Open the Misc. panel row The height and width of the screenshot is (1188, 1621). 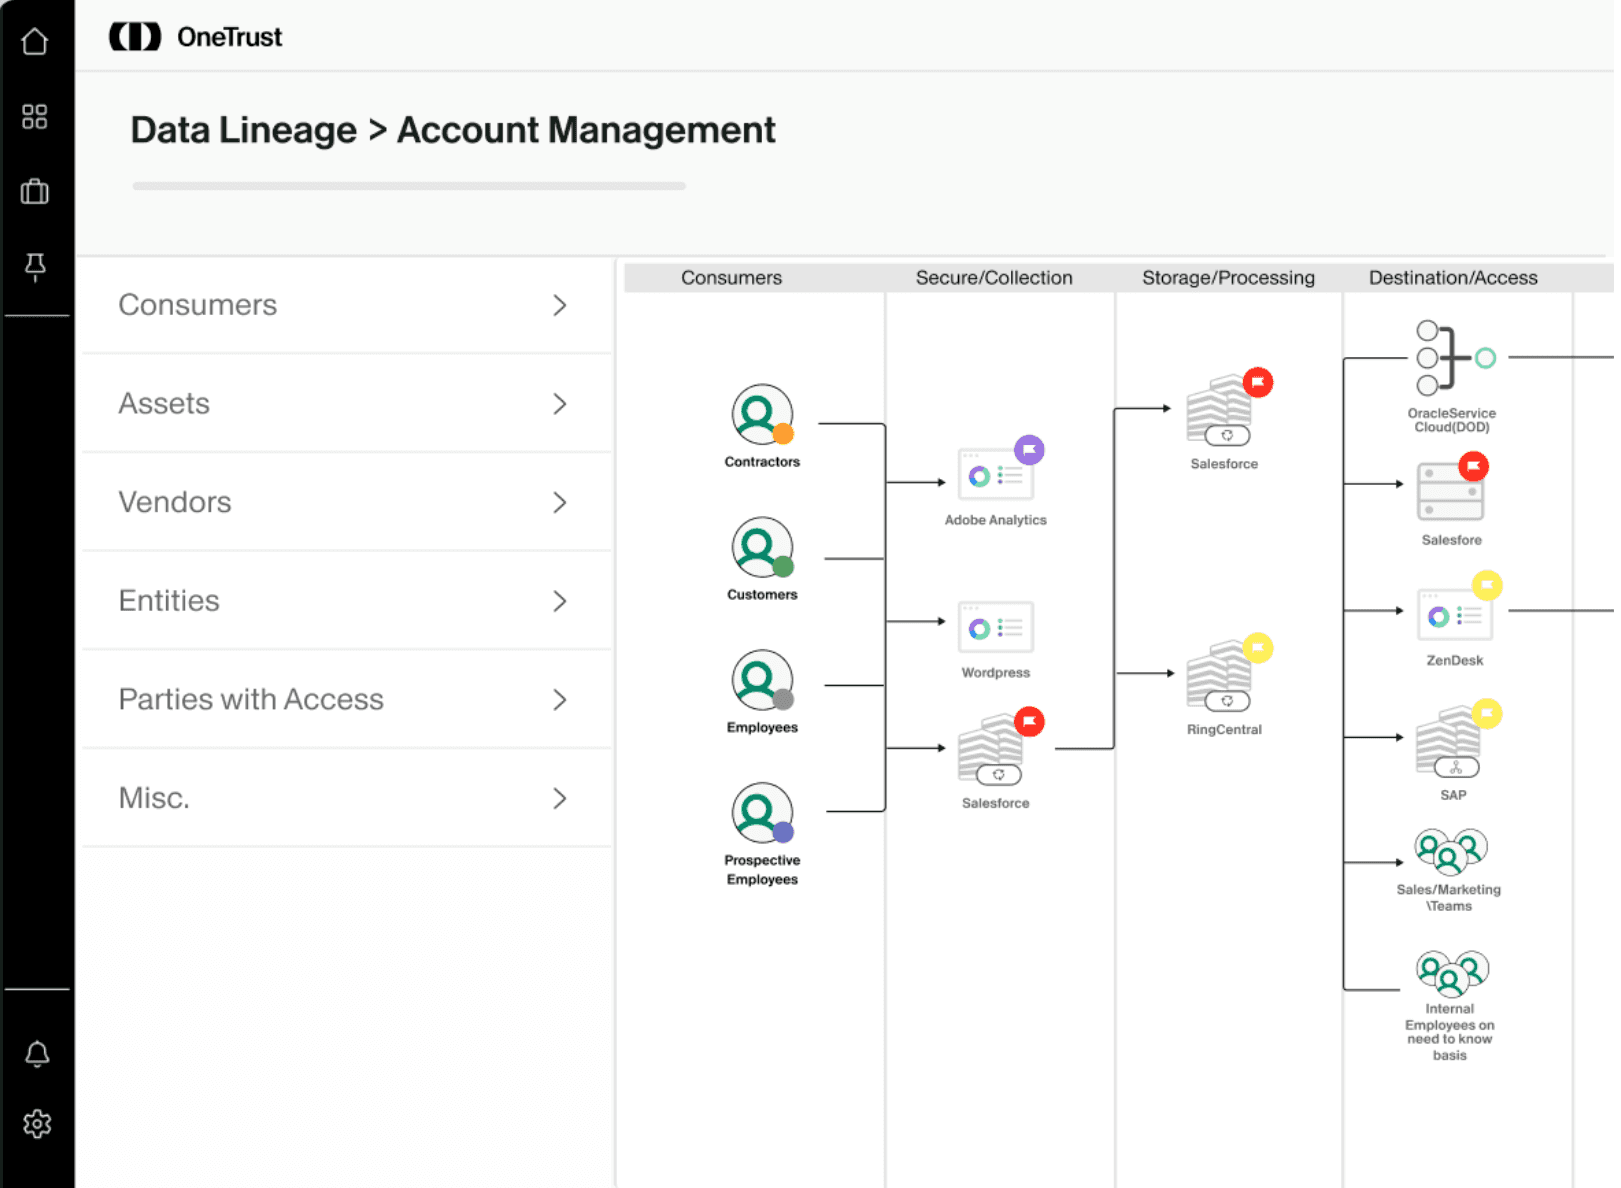pyautogui.click(x=346, y=798)
